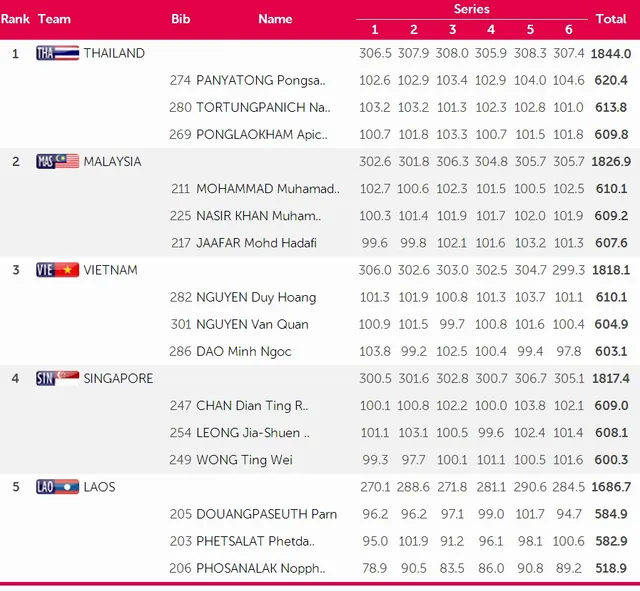Click Laos team total 1686.7
This screenshot has width=640, height=591.
tap(611, 487)
